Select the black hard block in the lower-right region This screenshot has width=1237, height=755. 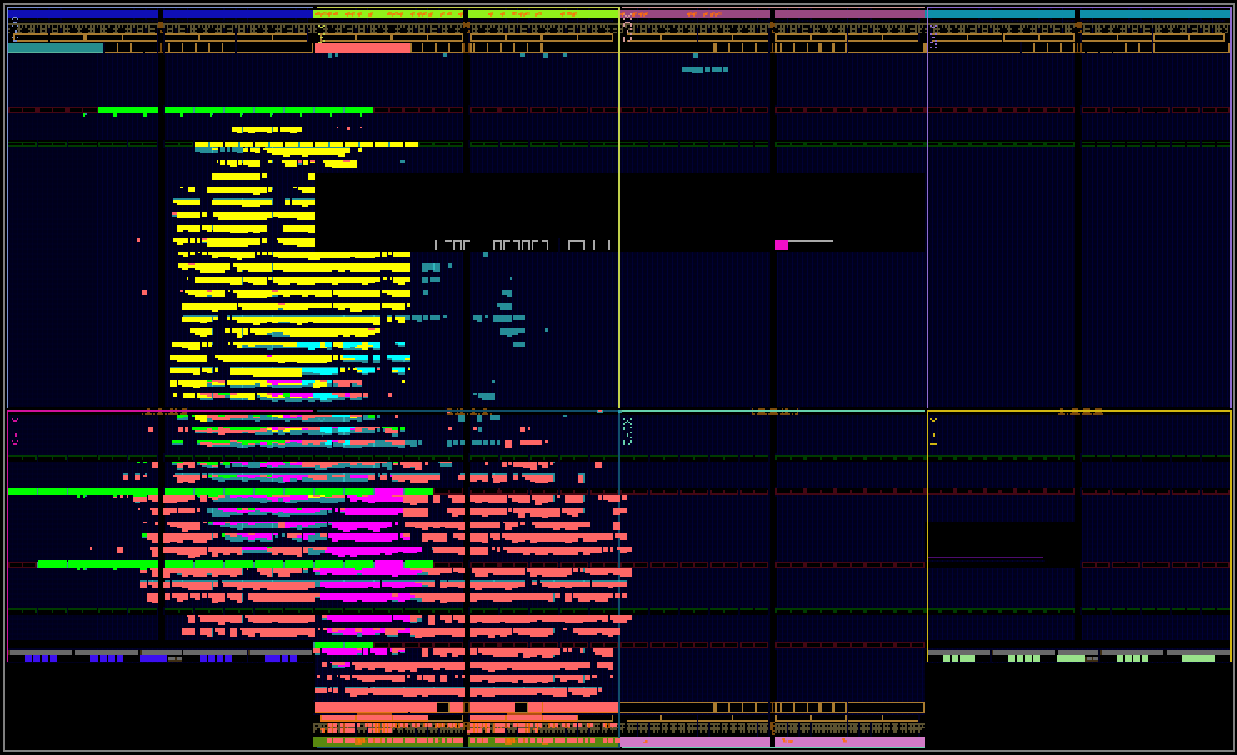[1003, 545]
